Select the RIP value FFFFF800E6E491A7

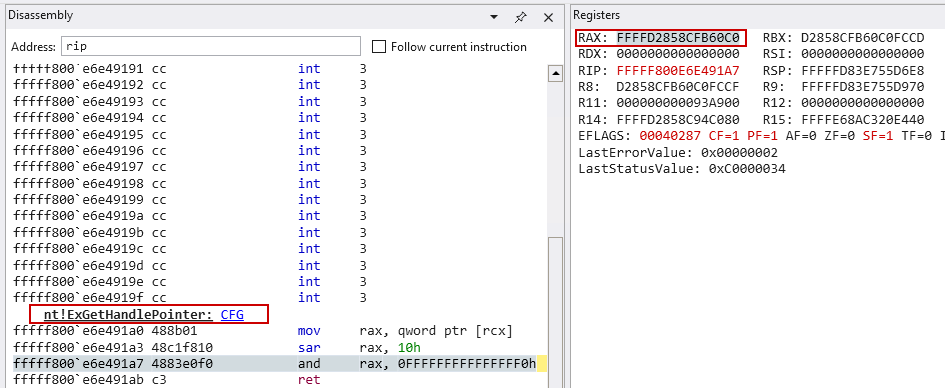pyautogui.click(x=678, y=70)
